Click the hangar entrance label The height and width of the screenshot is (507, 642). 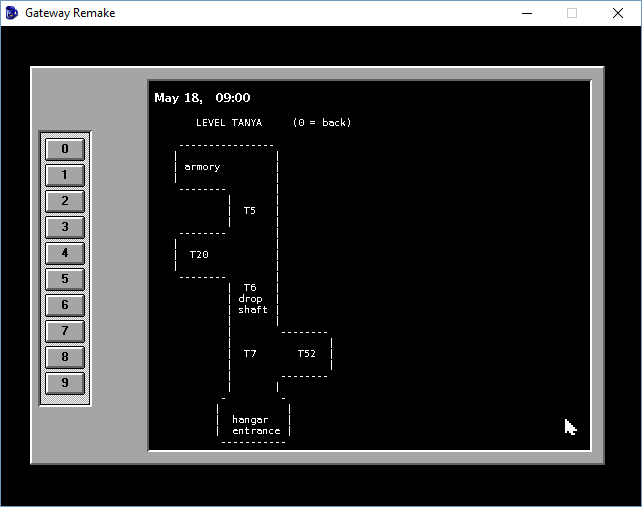click(x=256, y=425)
